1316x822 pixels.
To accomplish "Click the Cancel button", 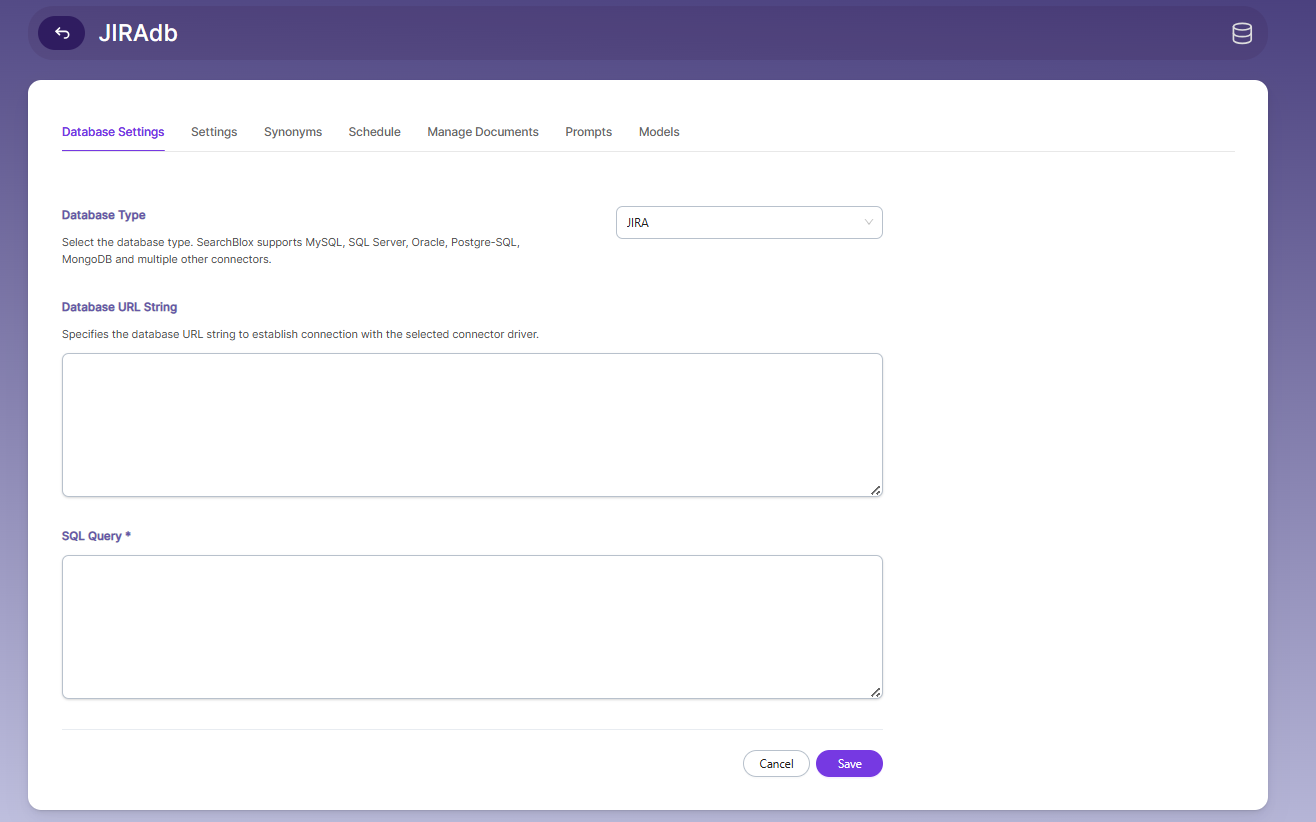I will 776,763.
